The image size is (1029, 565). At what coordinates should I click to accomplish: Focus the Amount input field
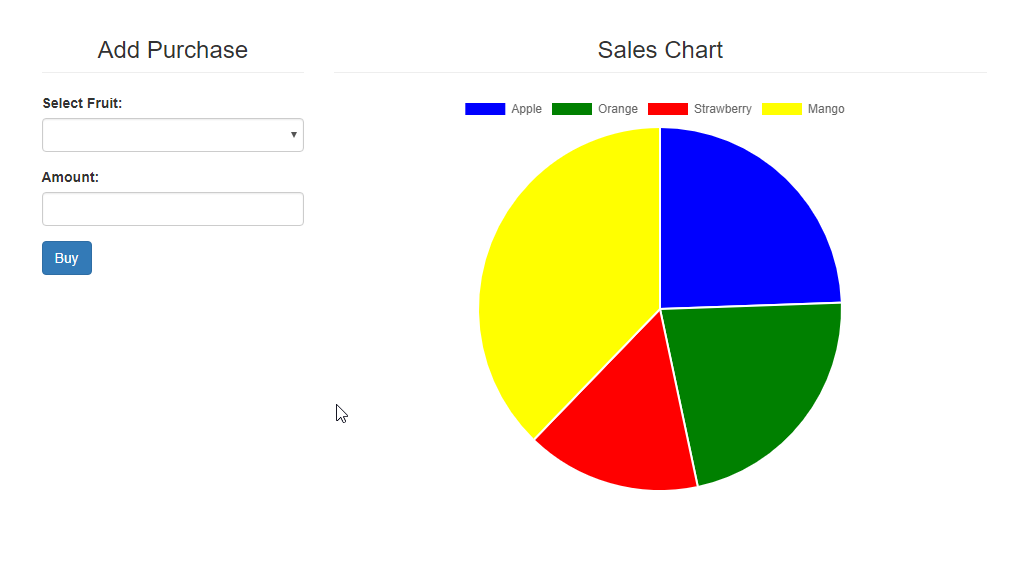click(173, 209)
